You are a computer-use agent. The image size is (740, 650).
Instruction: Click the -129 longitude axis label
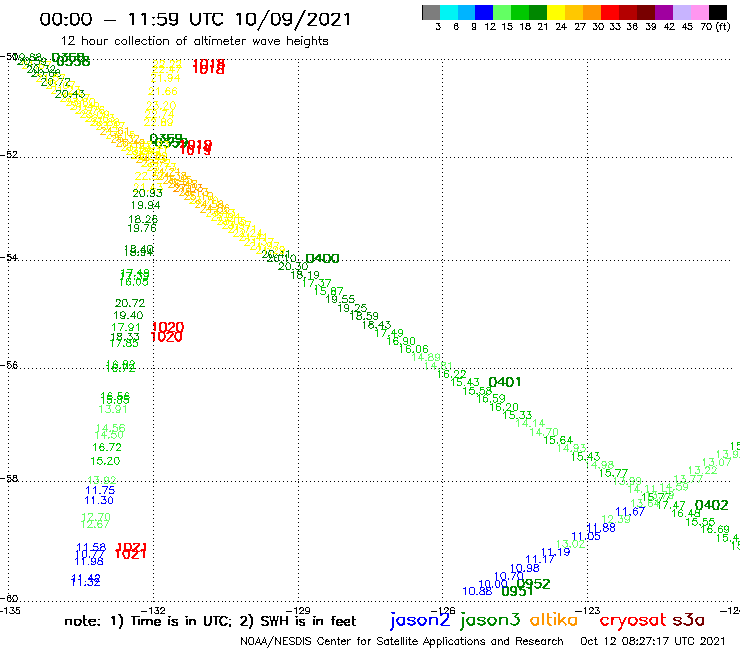tap(300, 610)
